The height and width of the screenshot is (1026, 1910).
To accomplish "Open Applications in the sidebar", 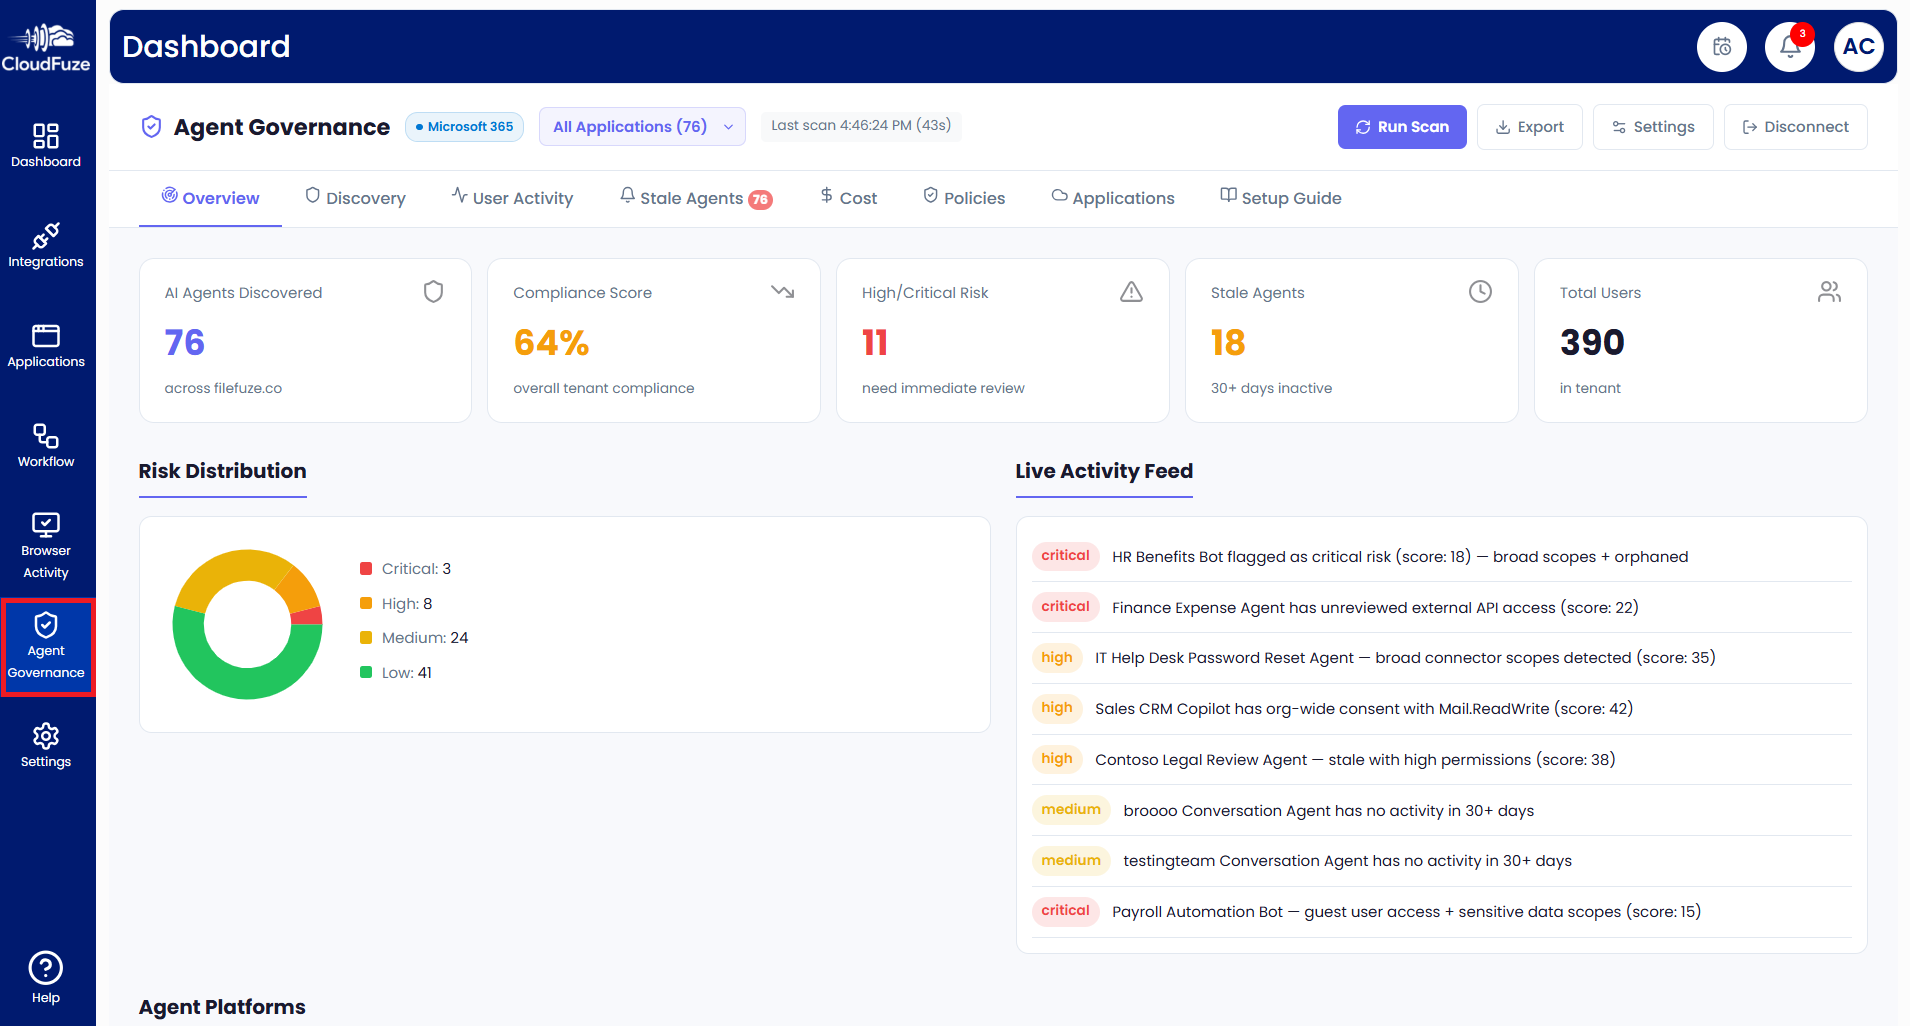I will coord(46,346).
